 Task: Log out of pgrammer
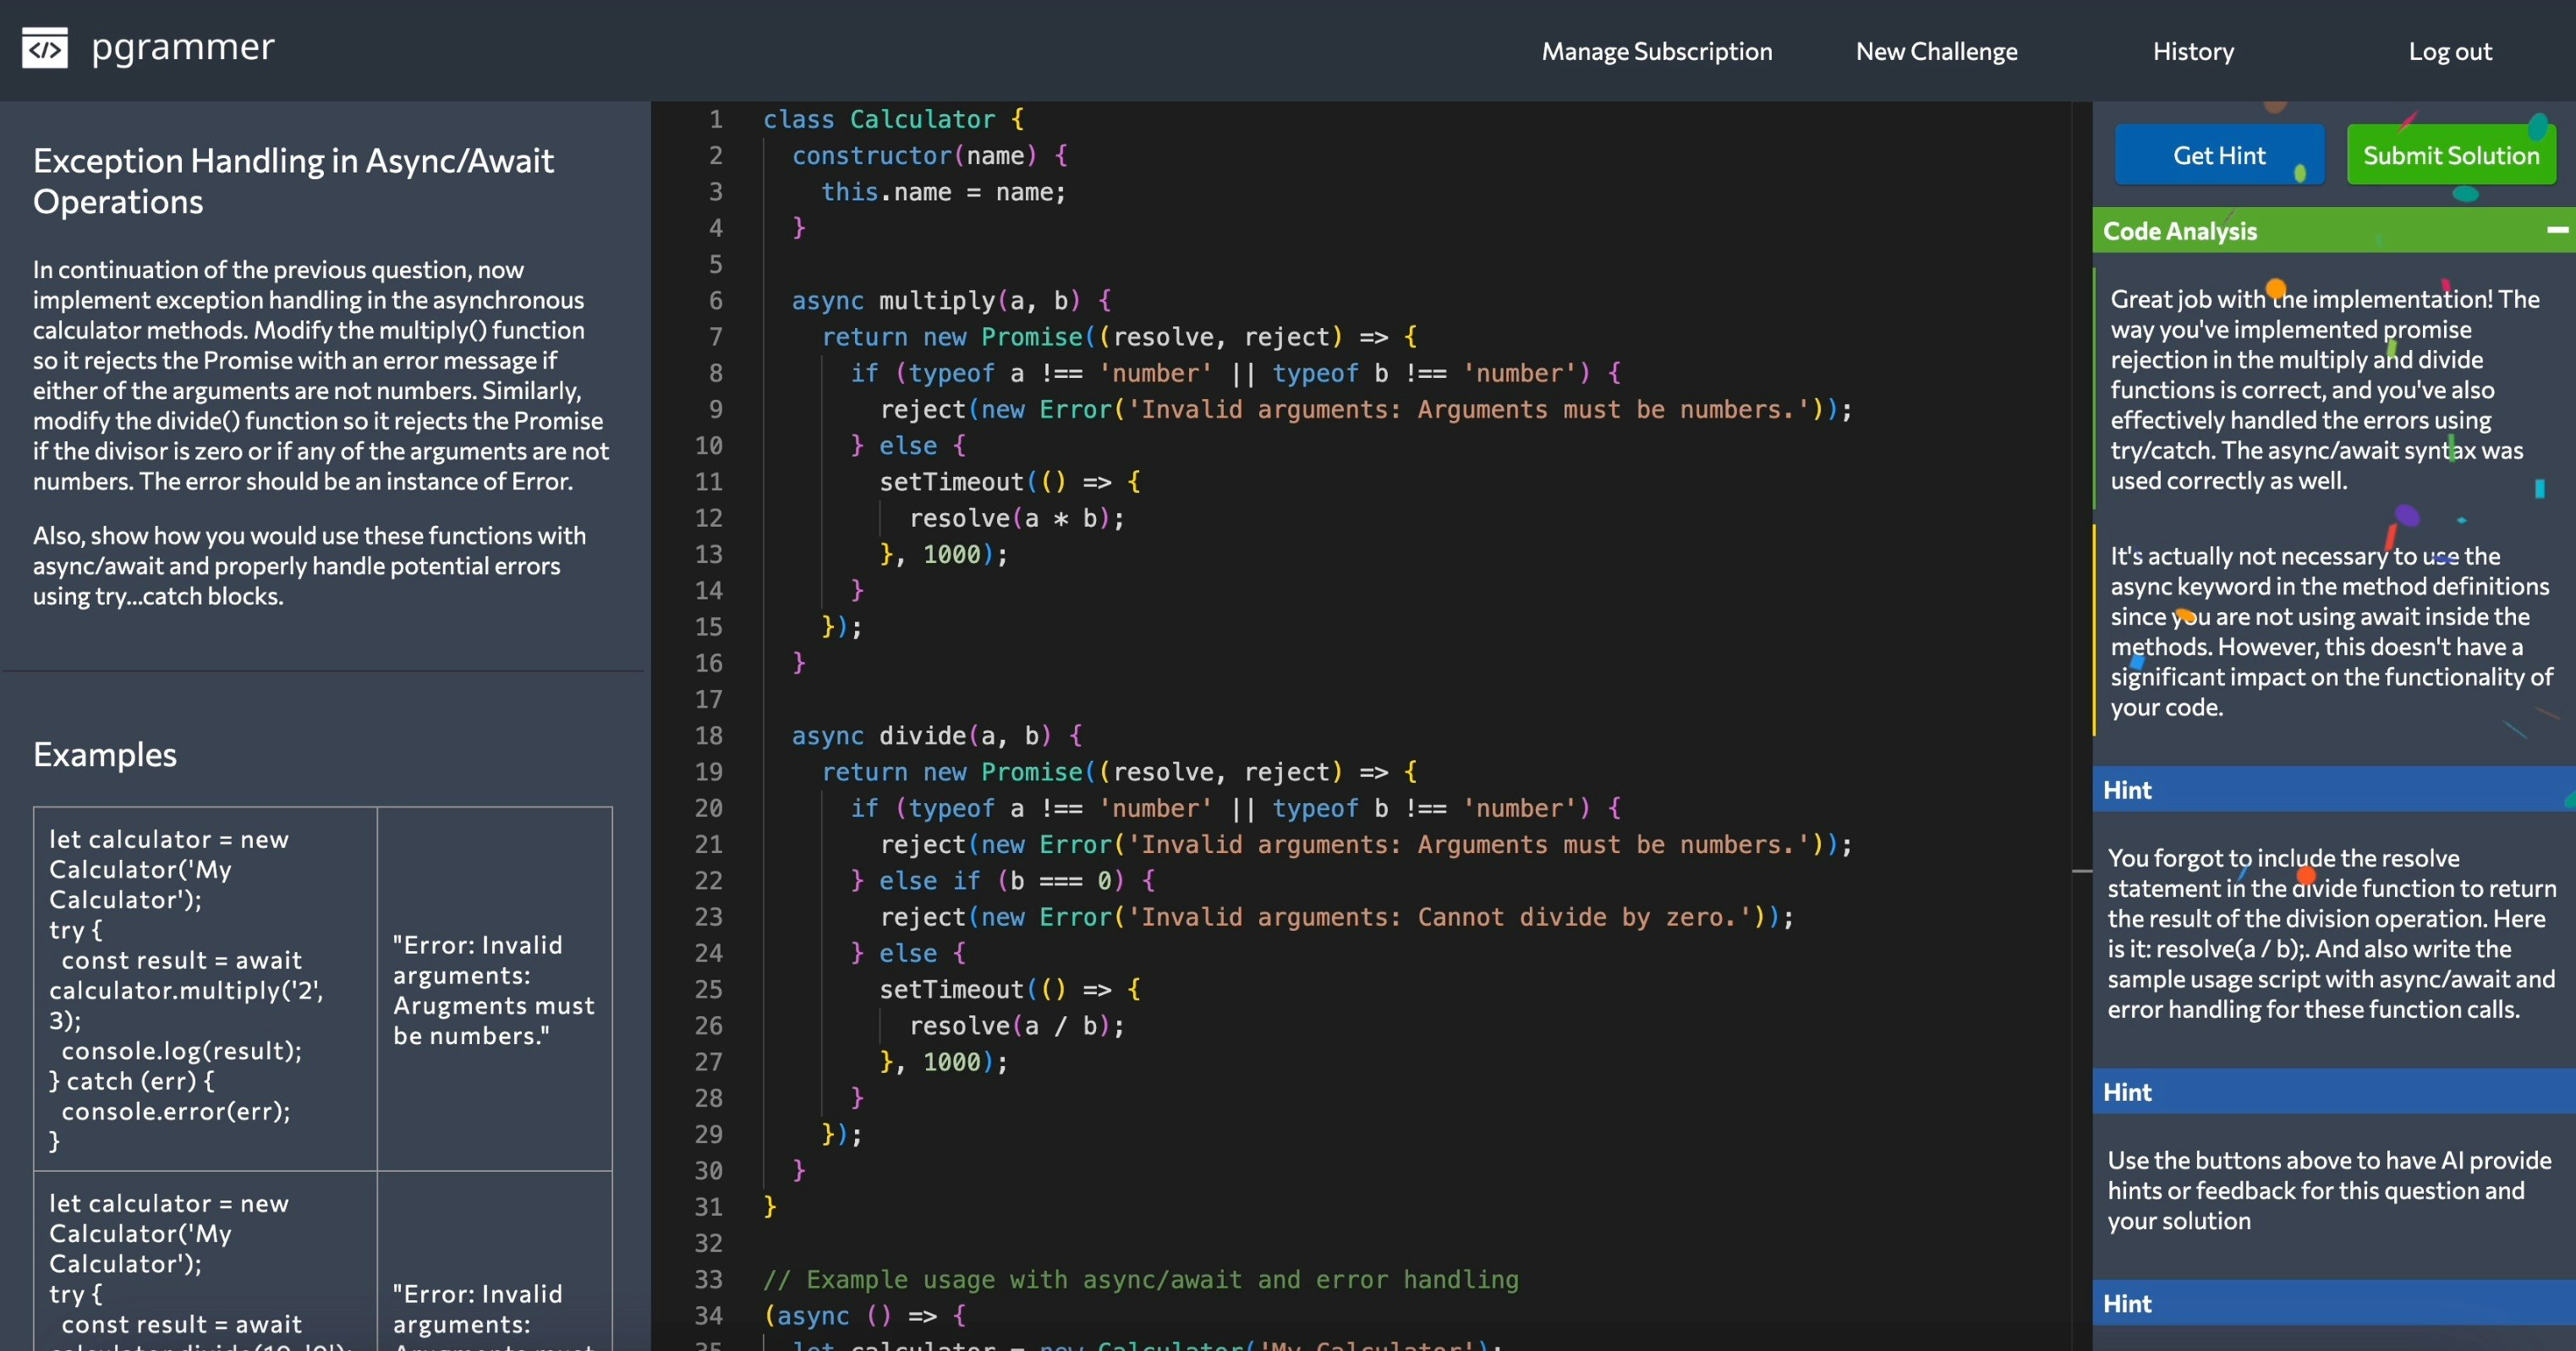[2450, 51]
